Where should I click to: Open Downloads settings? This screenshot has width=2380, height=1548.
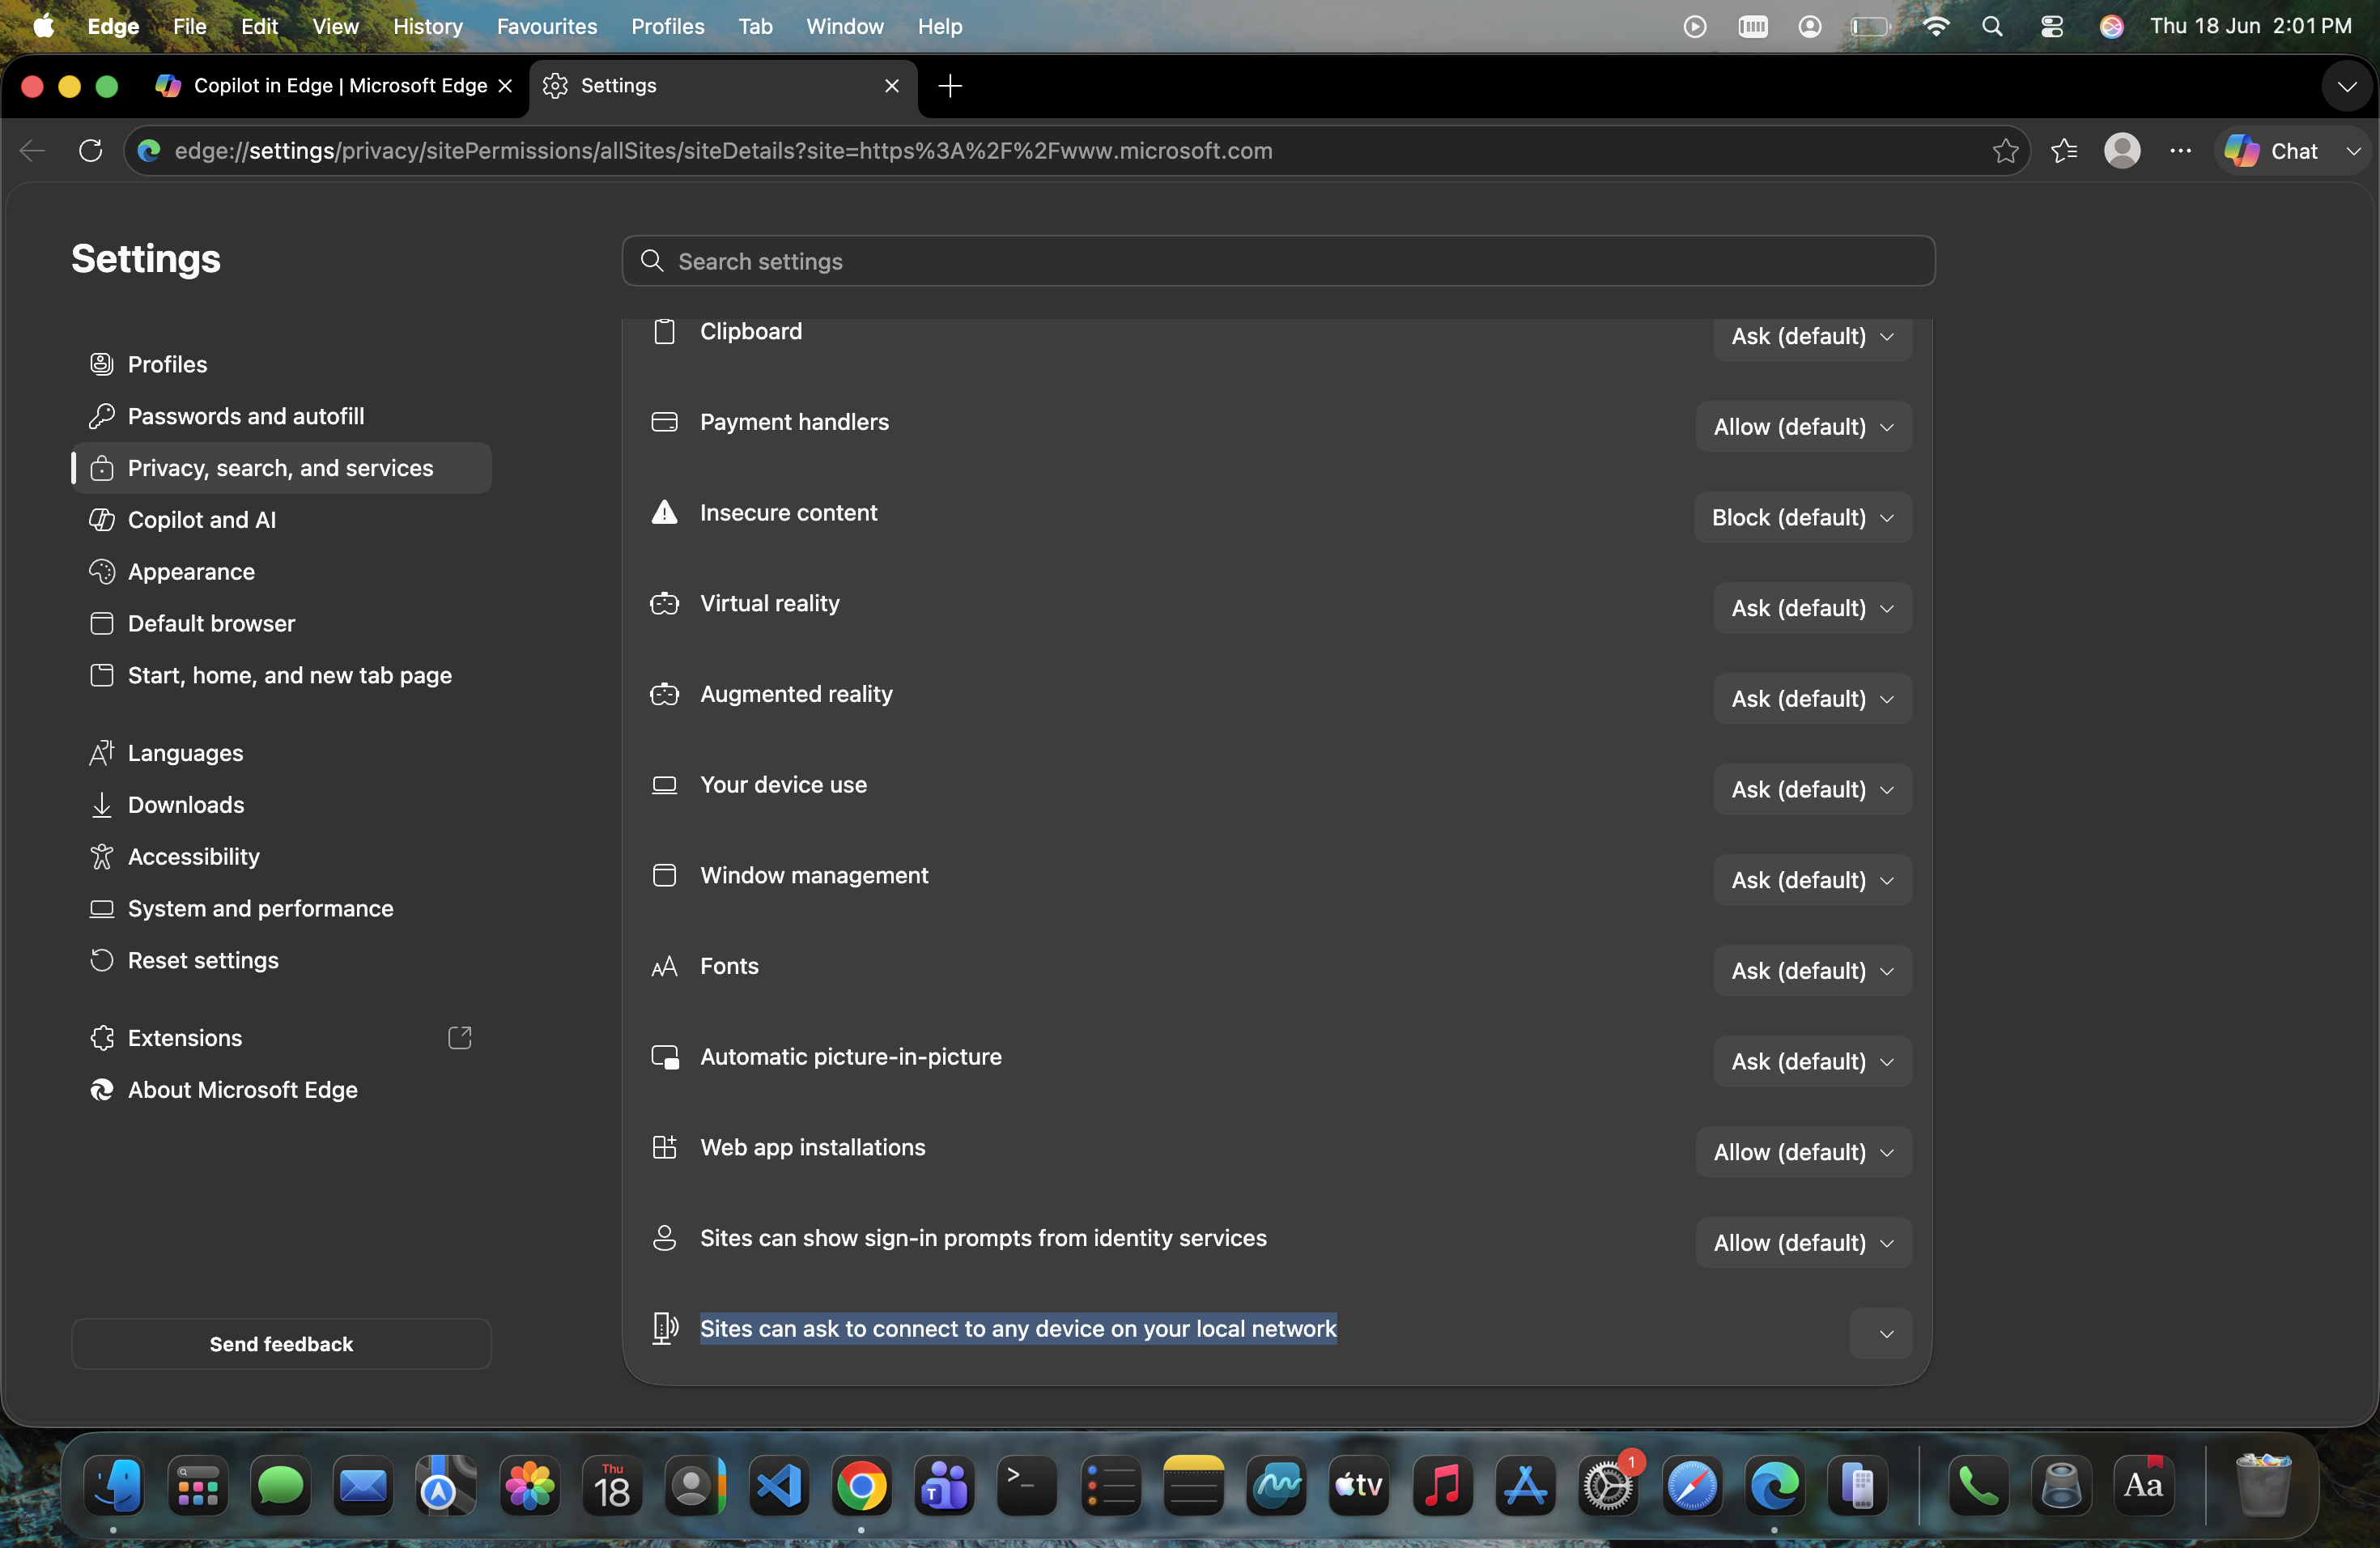pos(281,805)
